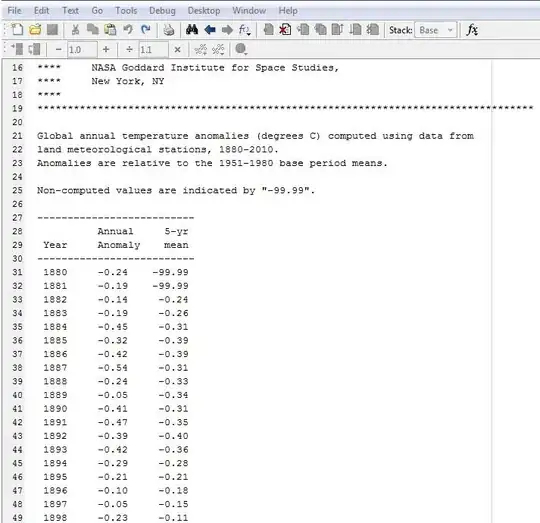
Task: Open the Desktop menu
Action: tap(204, 11)
